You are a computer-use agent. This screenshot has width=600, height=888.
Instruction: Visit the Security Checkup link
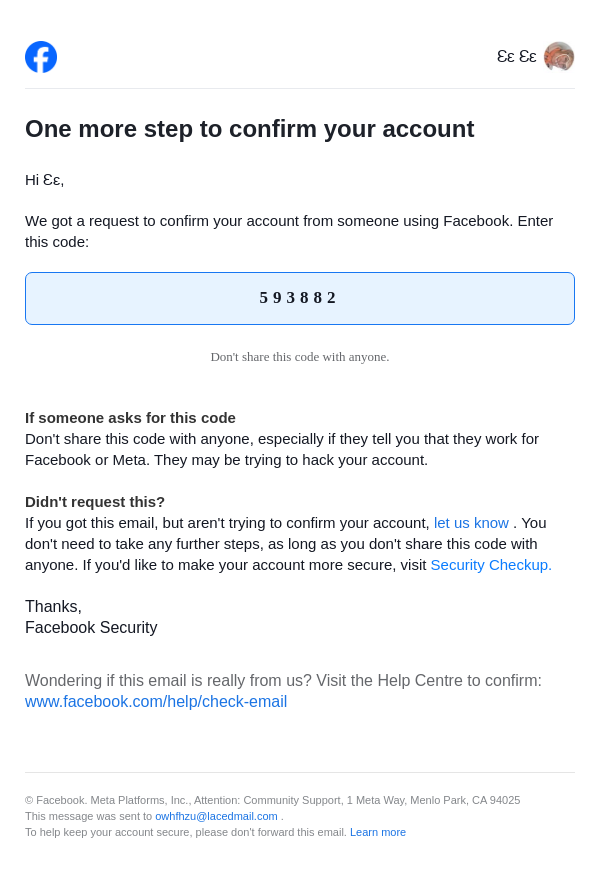point(491,565)
